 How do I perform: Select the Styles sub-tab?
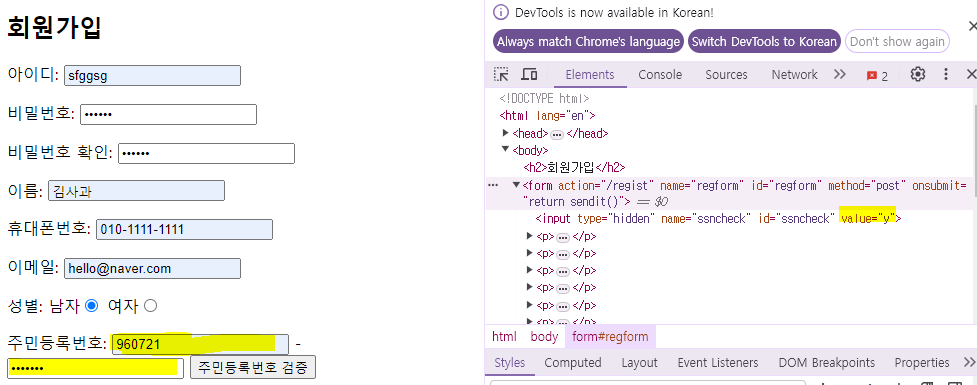pos(510,363)
